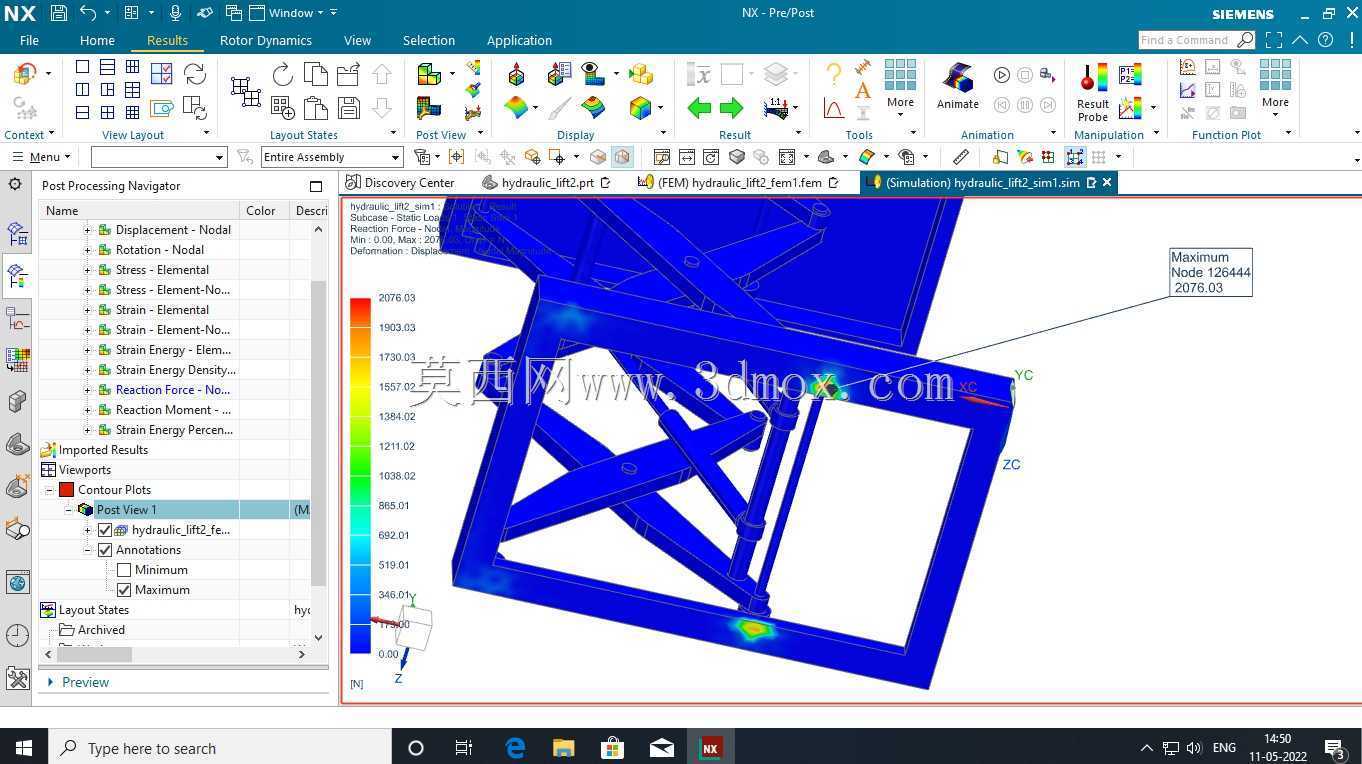This screenshot has width=1362, height=764.
Task: Select the Reaction Force - No... result
Action: coord(173,390)
